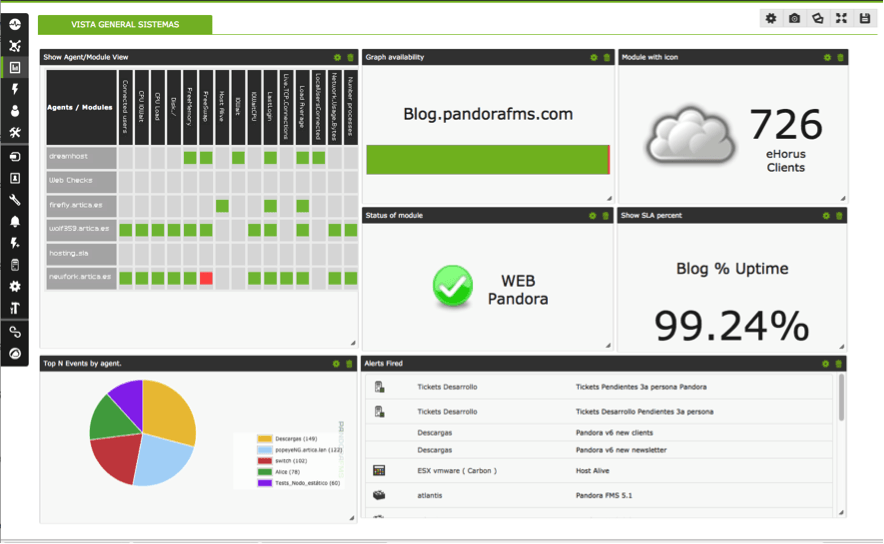884x544 pixels.
Task: Click the green WEB Pandora status checkmark
Action: tap(453, 286)
